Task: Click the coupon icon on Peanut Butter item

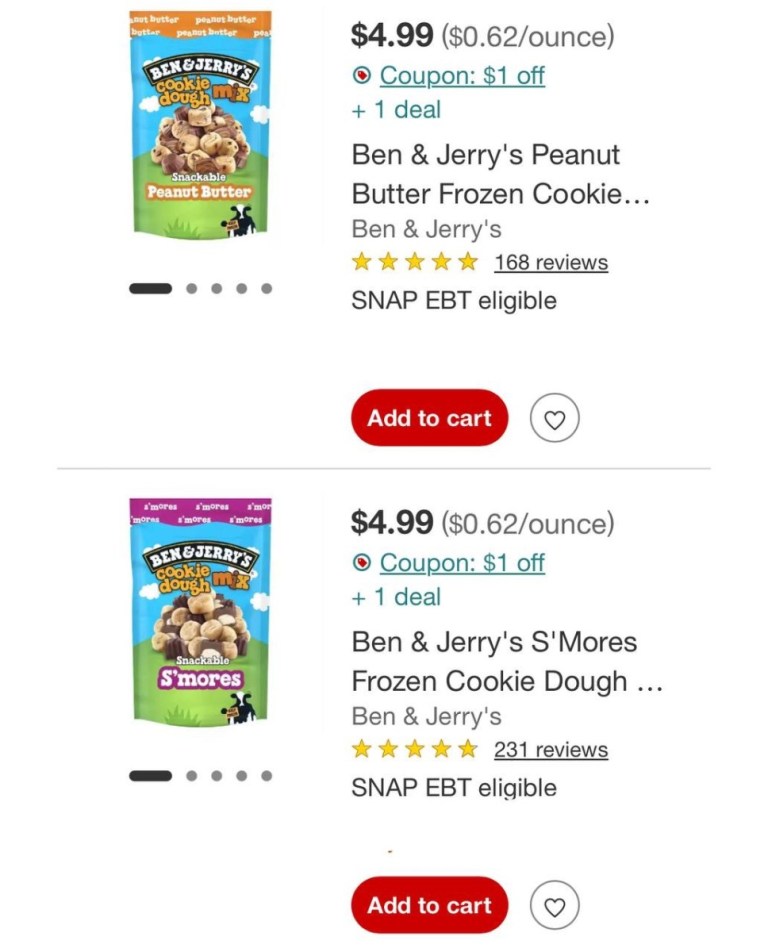Action: click(x=362, y=75)
